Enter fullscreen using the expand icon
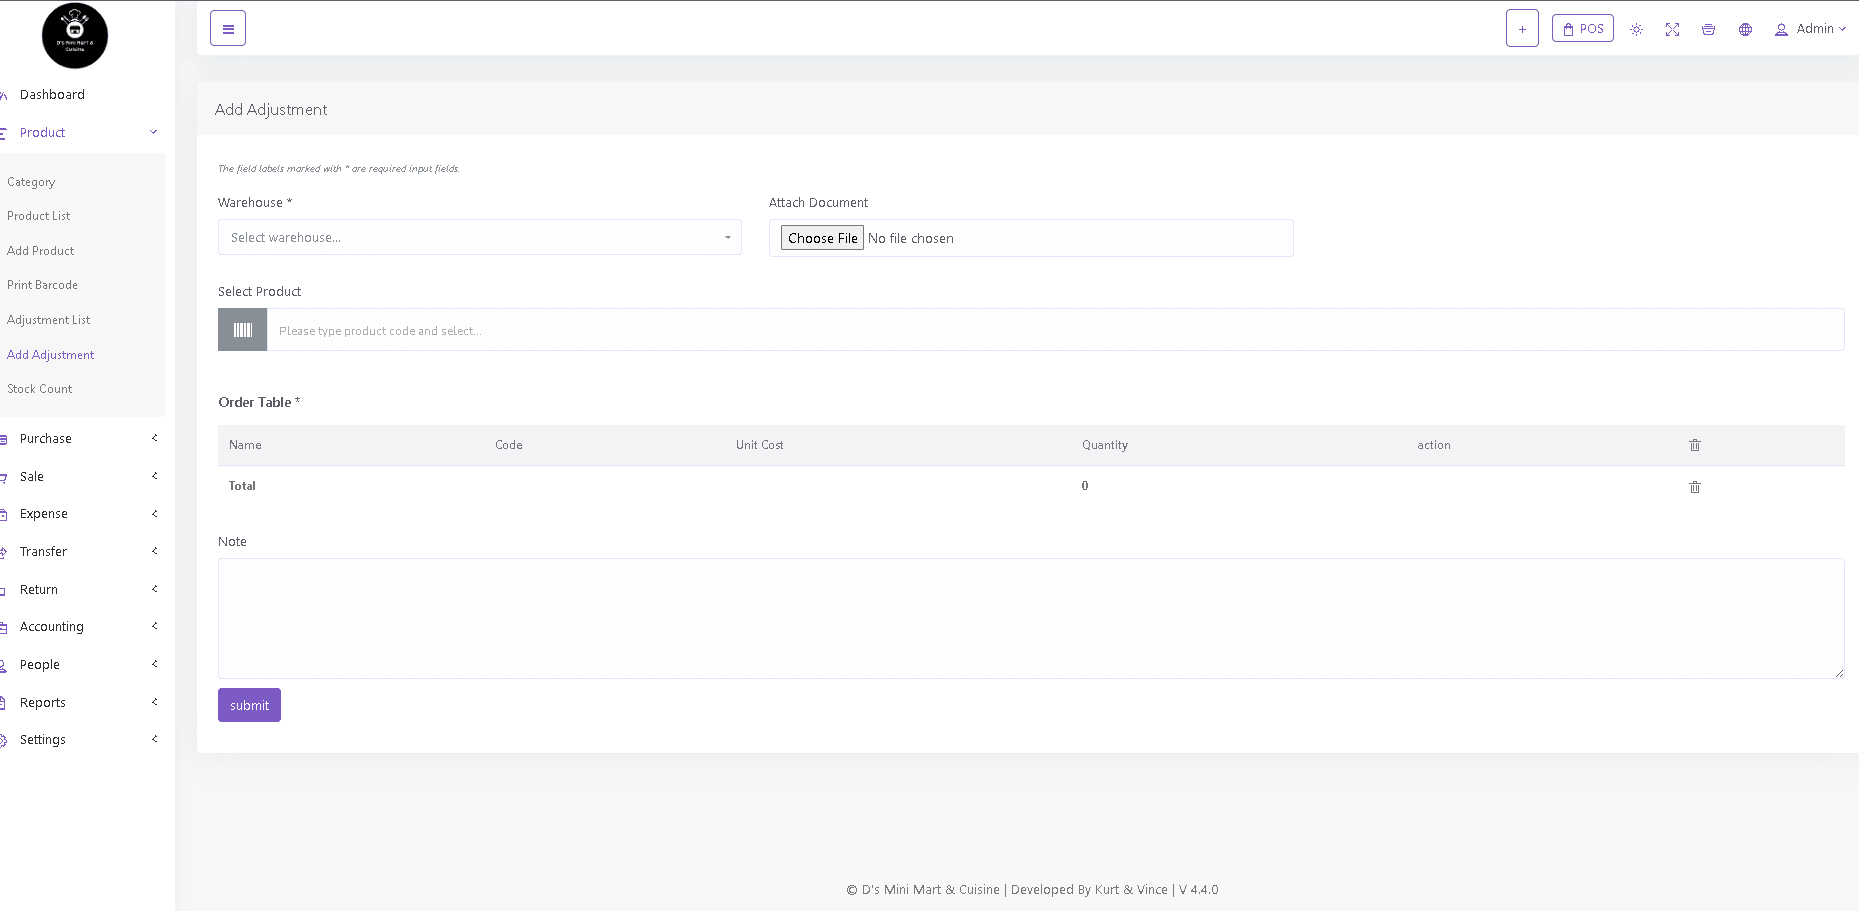 1672,30
